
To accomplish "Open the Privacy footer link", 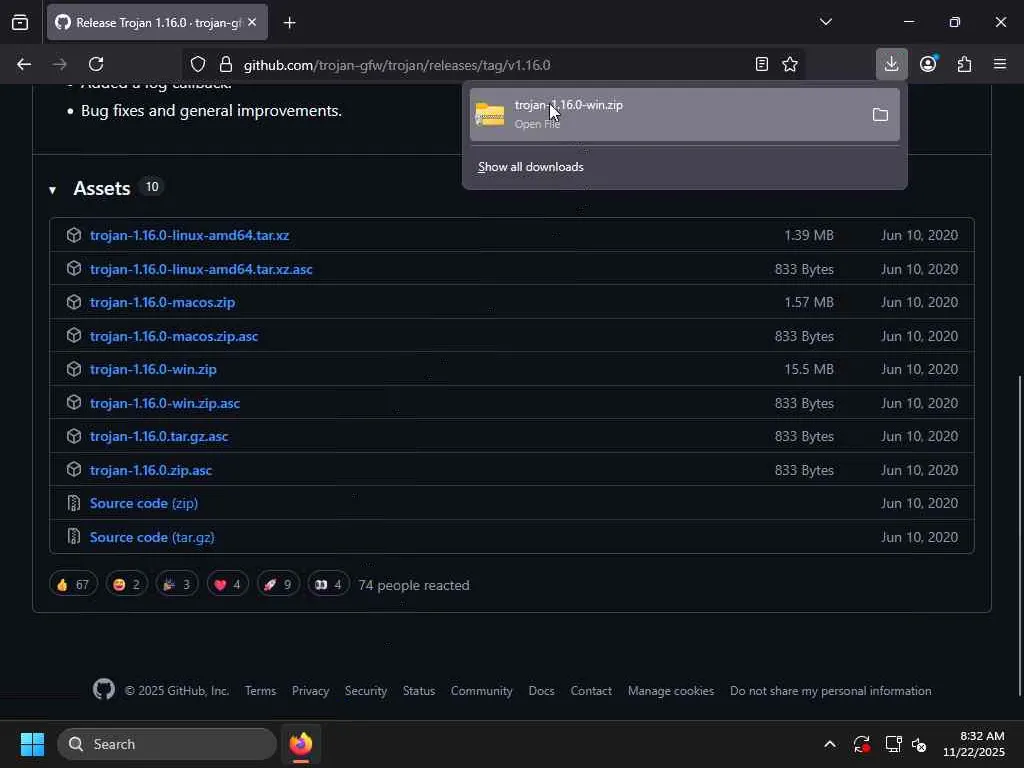I will [310, 691].
